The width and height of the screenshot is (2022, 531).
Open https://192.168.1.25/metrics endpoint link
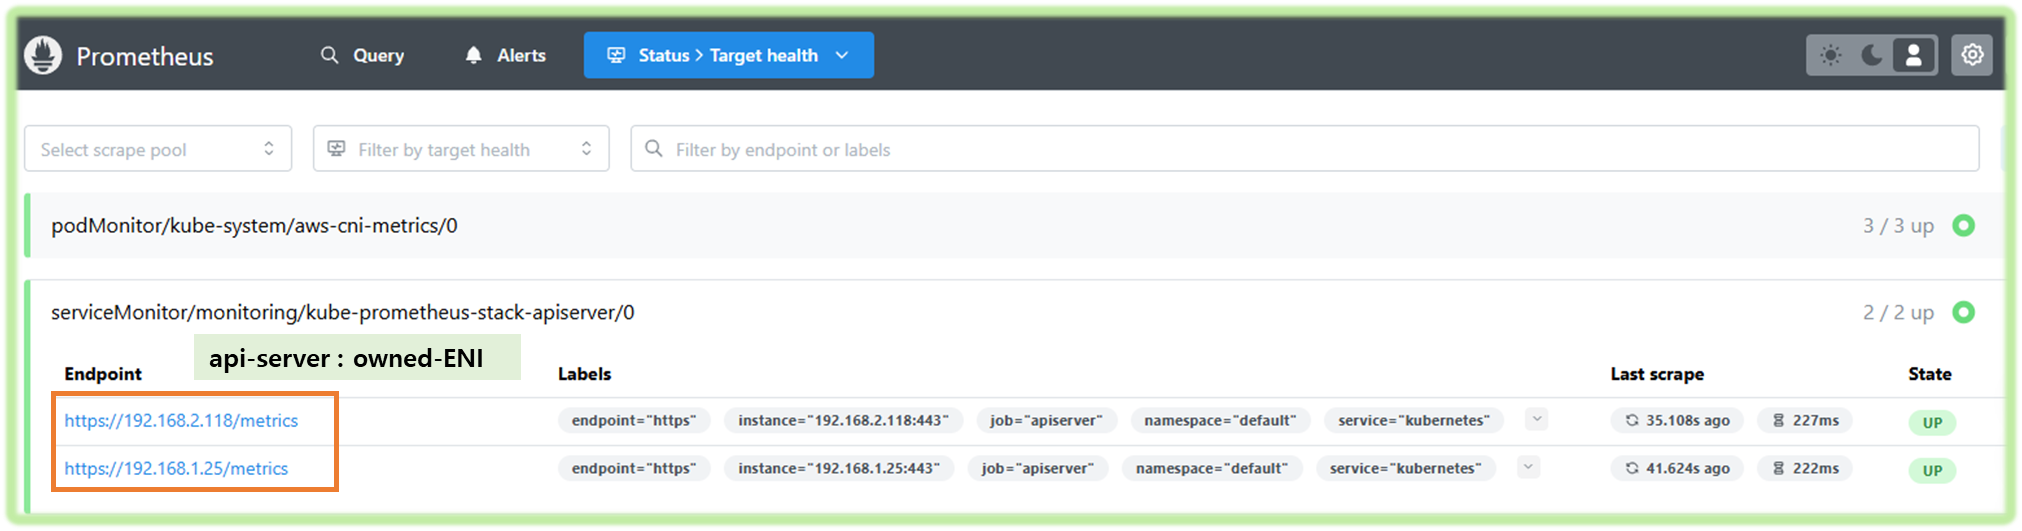[176, 468]
